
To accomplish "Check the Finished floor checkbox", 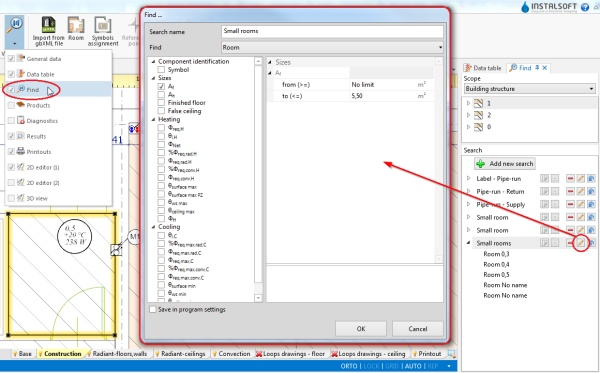I will tap(161, 103).
